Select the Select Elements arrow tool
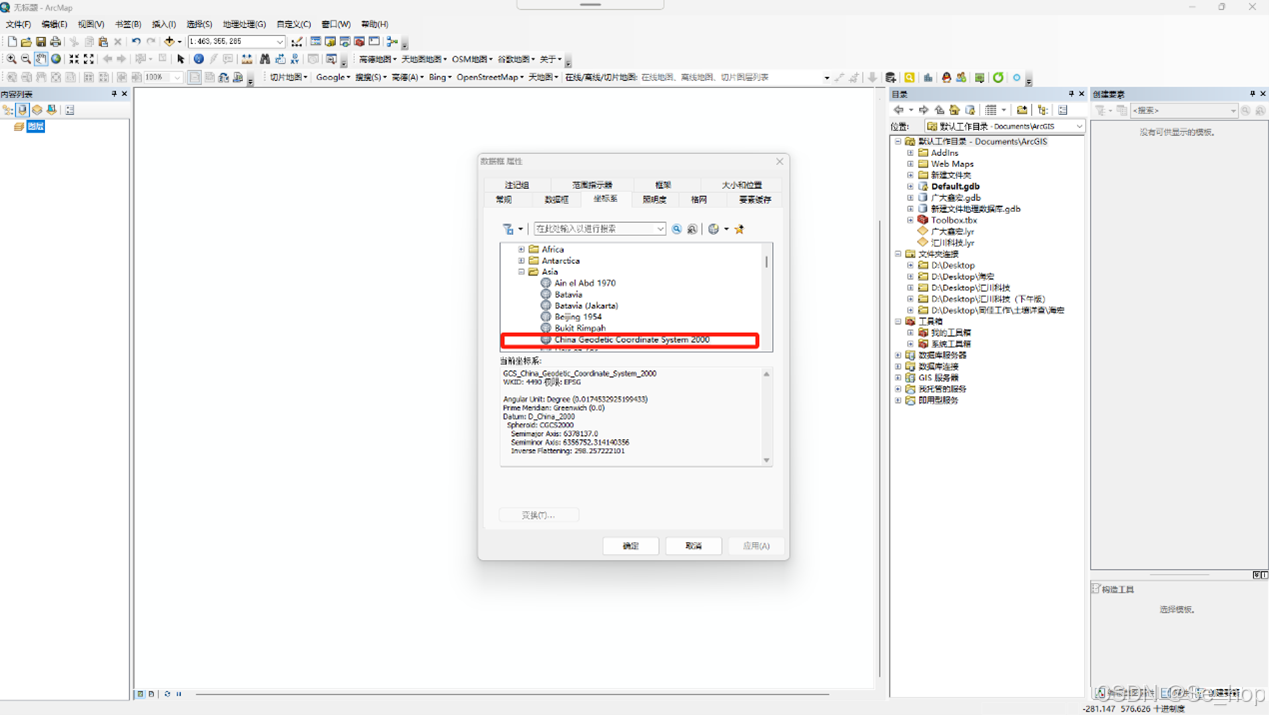Viewport: 1269px width, 715px height. point(181,59)
